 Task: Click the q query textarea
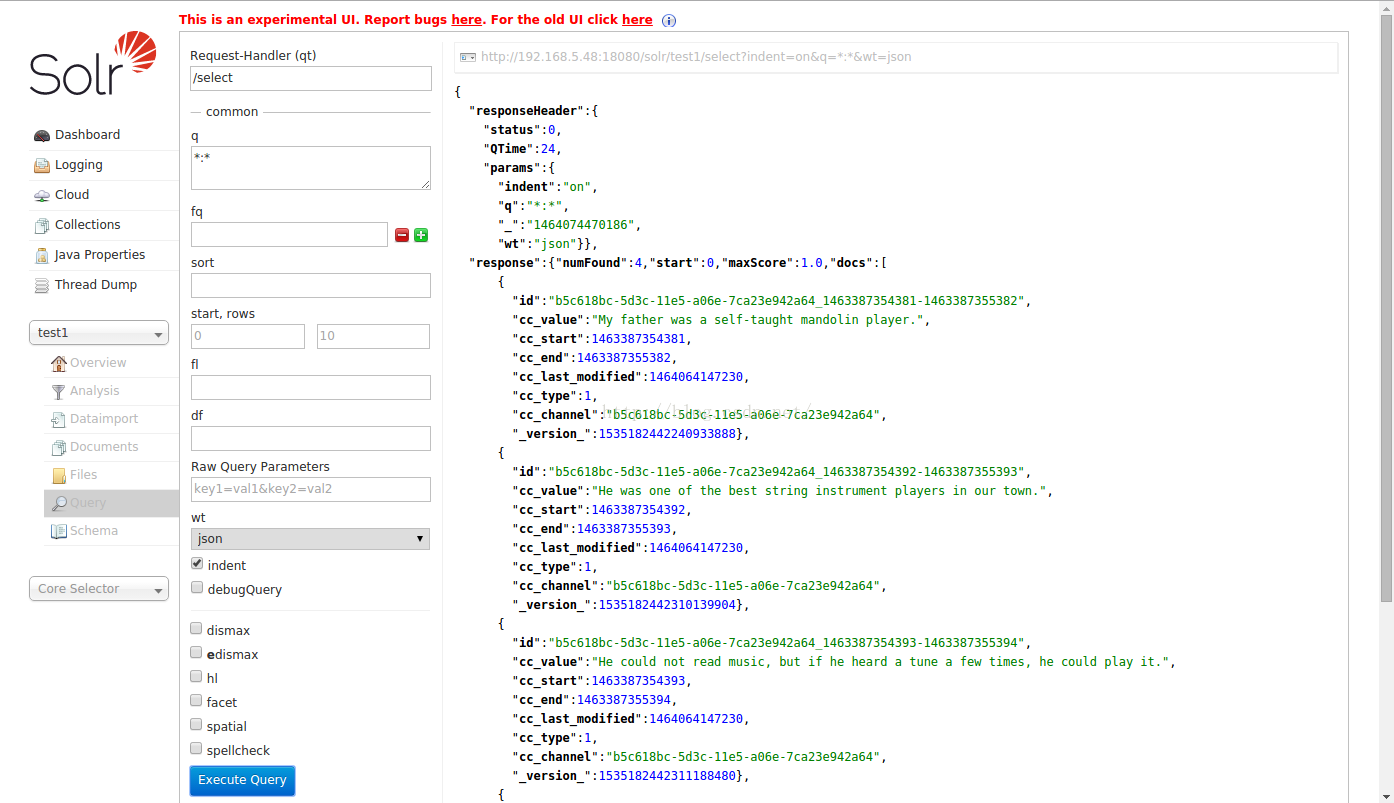pos(311,168)
